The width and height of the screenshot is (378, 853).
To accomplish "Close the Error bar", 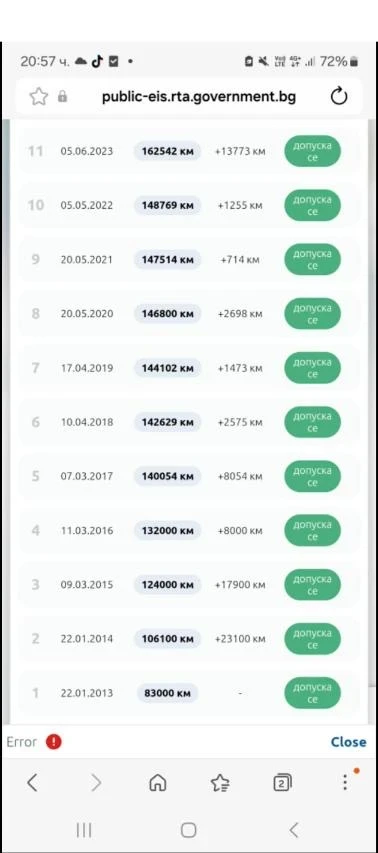I will 348,741.
